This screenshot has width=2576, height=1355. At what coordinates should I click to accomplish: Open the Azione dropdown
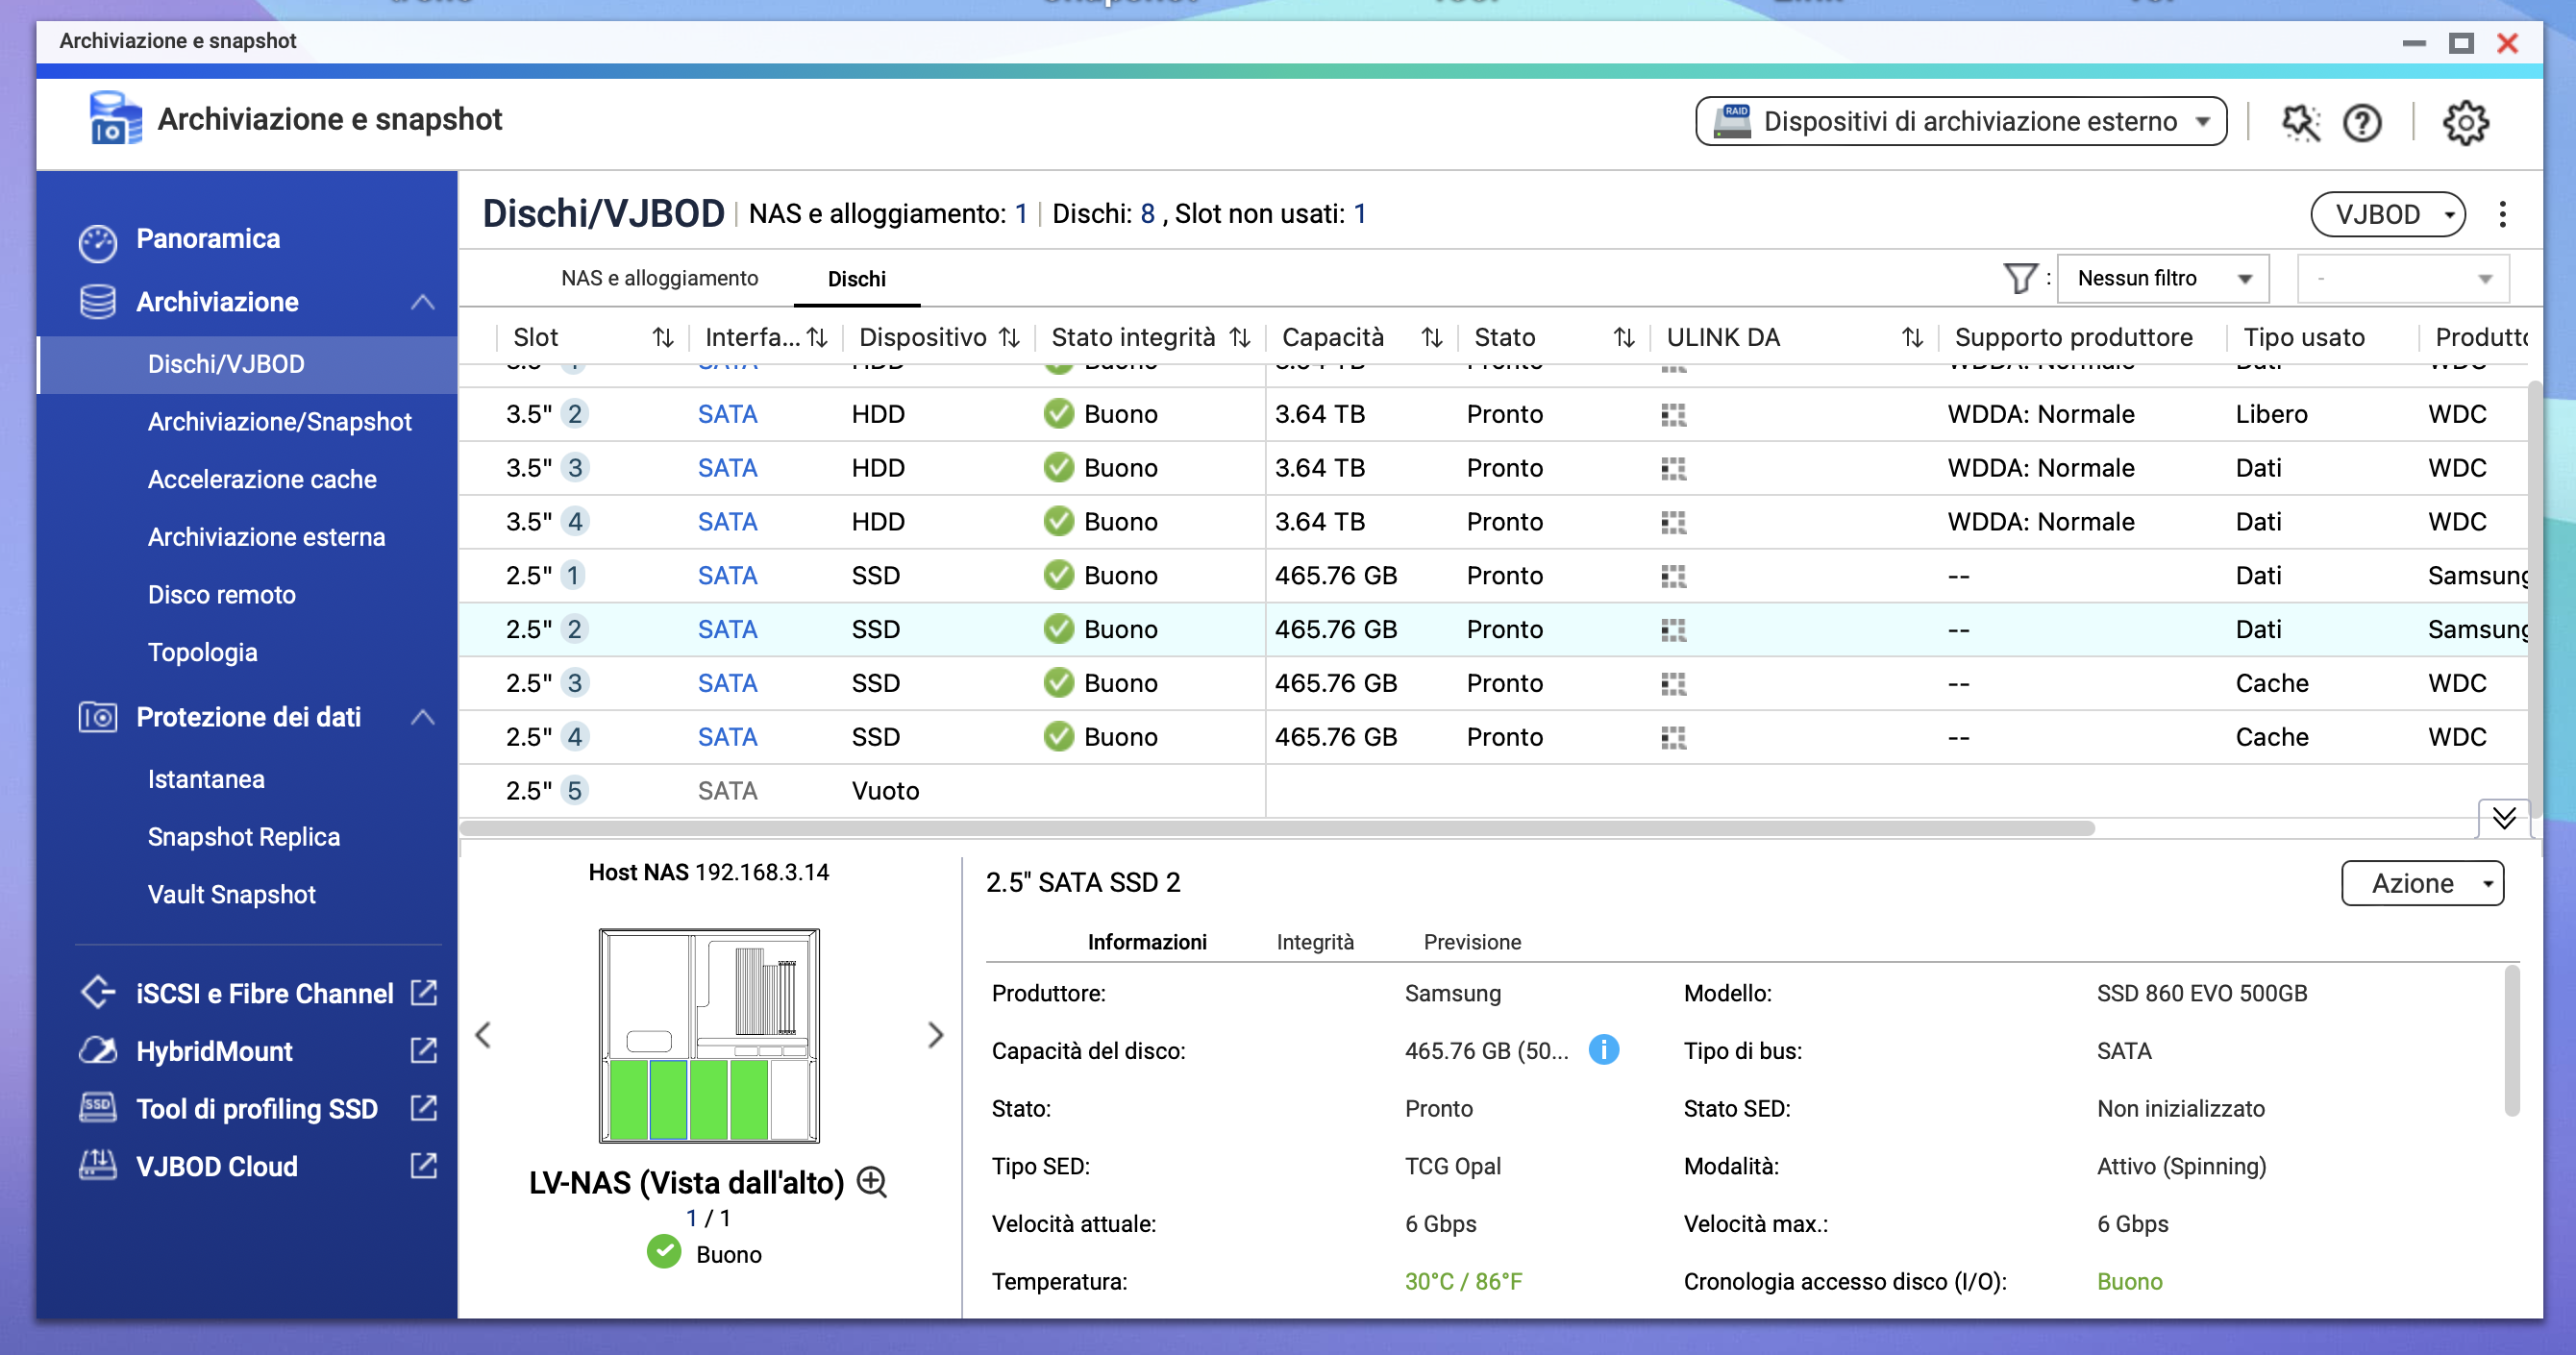coord(2421,883)
